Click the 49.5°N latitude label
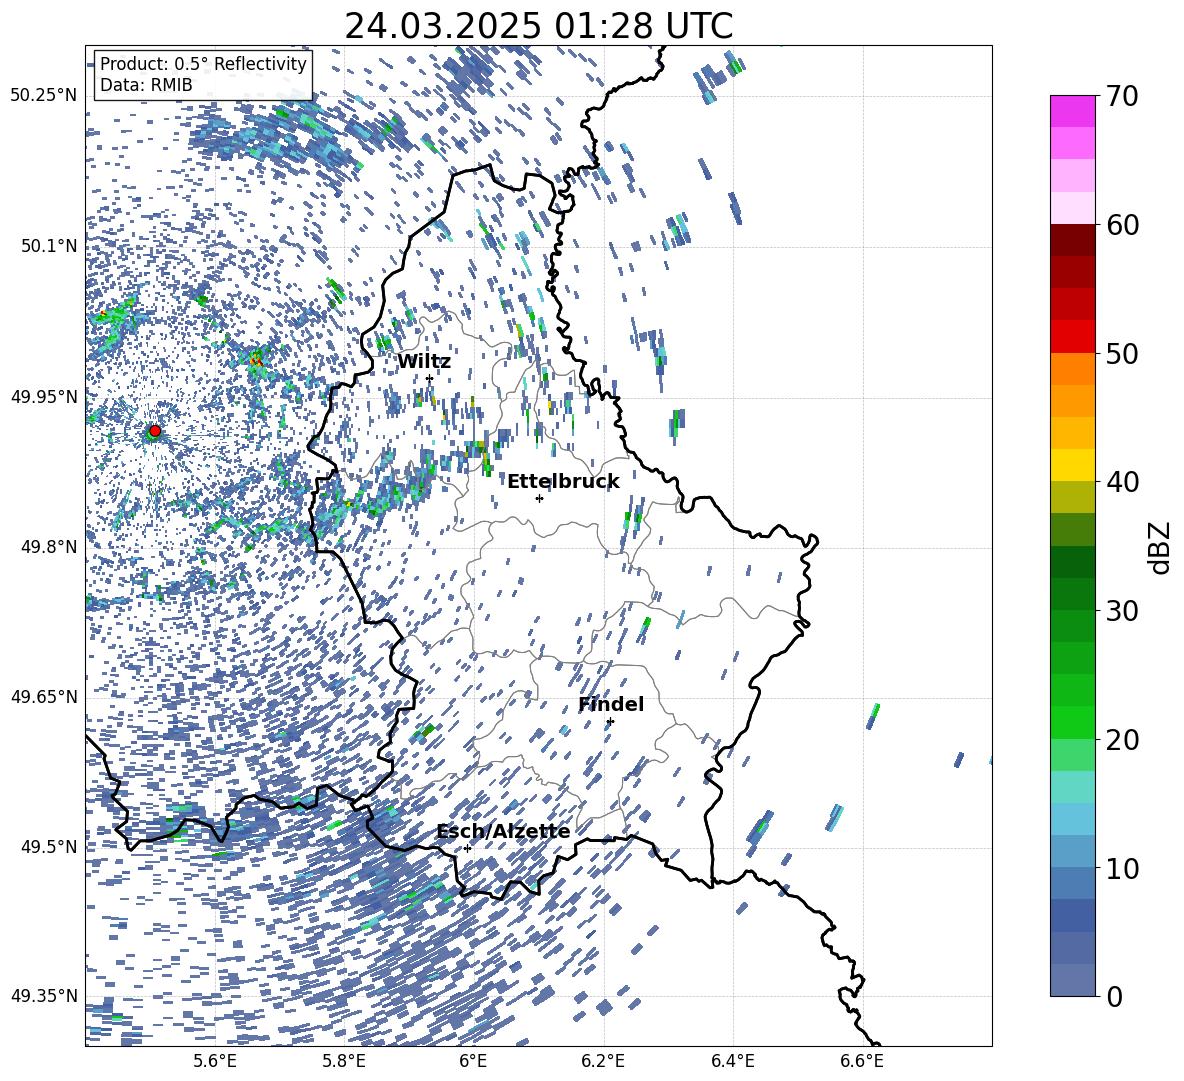Image resolution: width=1184 pixels, height=1081 pixels. [48, 846]
